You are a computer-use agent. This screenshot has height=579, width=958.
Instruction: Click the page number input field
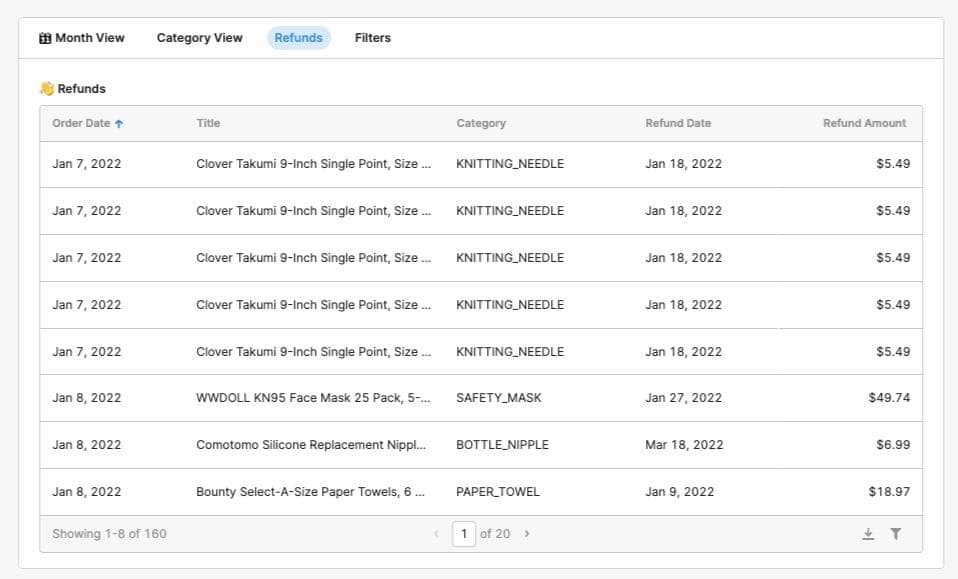point(464,533)
